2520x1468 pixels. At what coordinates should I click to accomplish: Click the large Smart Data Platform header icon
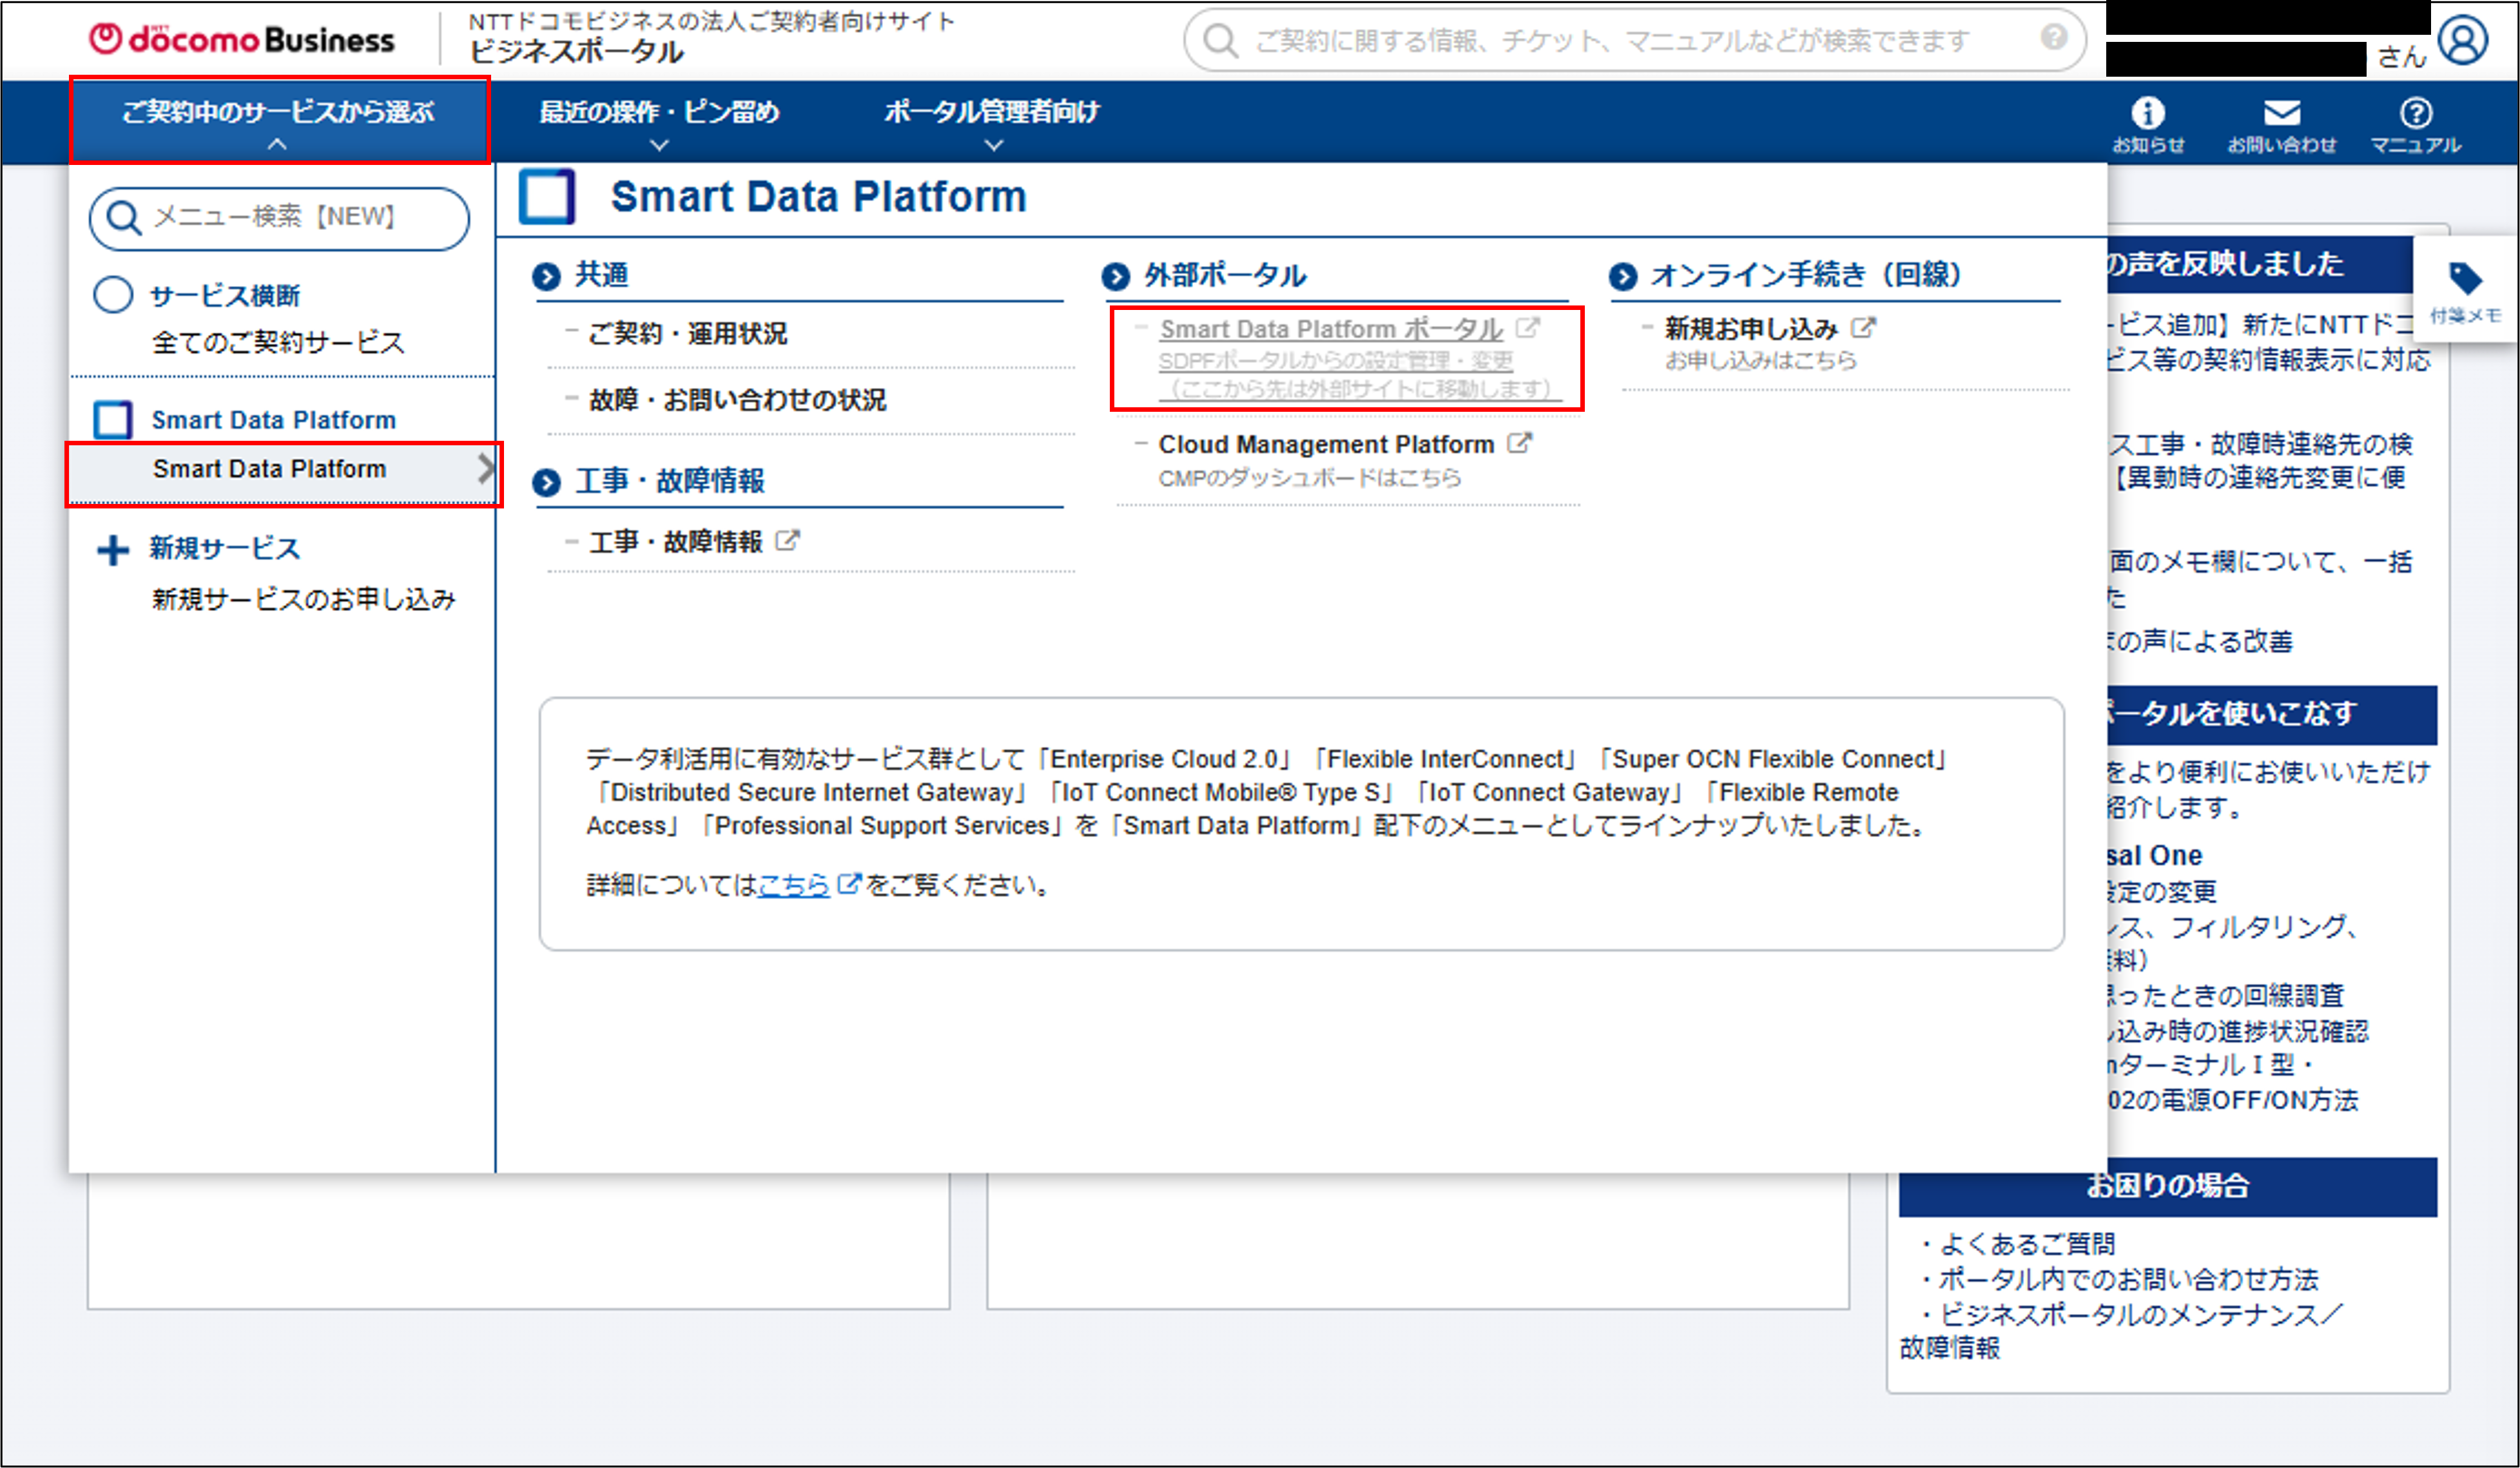pos(546,196)
